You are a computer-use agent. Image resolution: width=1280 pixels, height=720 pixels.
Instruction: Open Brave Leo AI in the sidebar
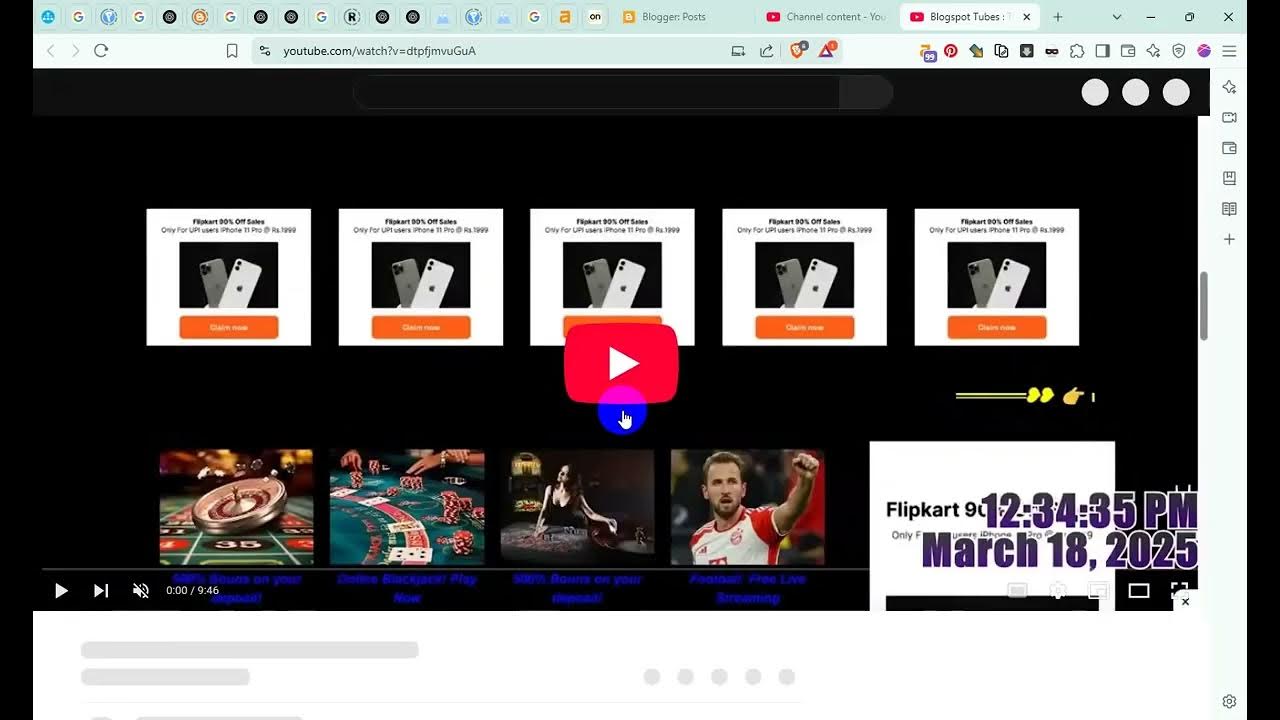pos(1228,88)
